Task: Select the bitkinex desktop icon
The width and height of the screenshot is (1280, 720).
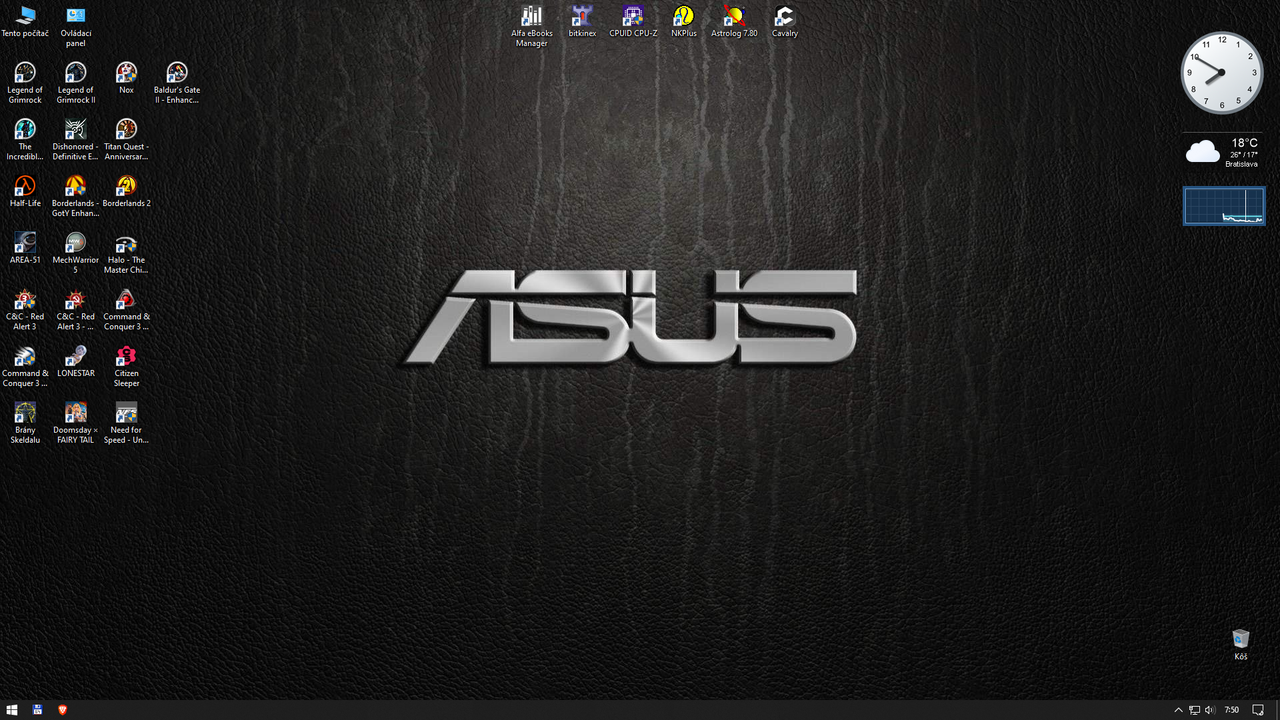Action: tap(582, 22)
